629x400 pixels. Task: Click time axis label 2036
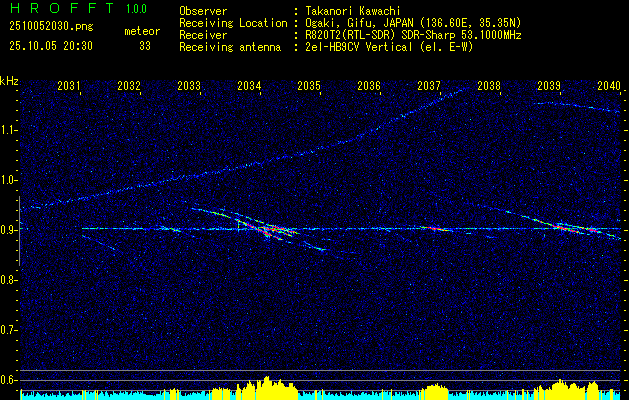pos(369,85)
